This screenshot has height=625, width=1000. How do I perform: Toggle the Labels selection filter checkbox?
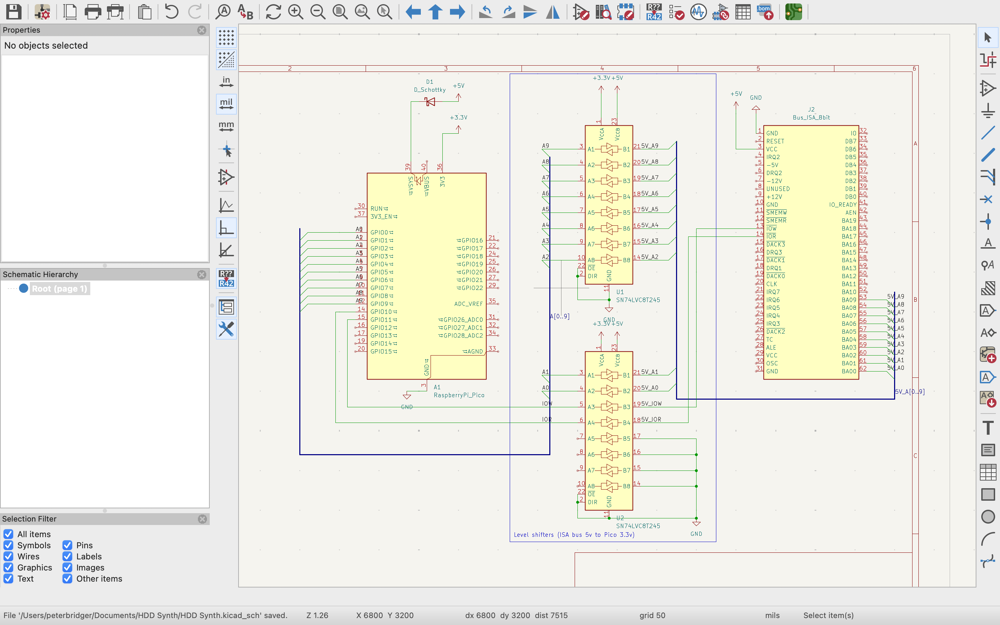pos(68,557)
